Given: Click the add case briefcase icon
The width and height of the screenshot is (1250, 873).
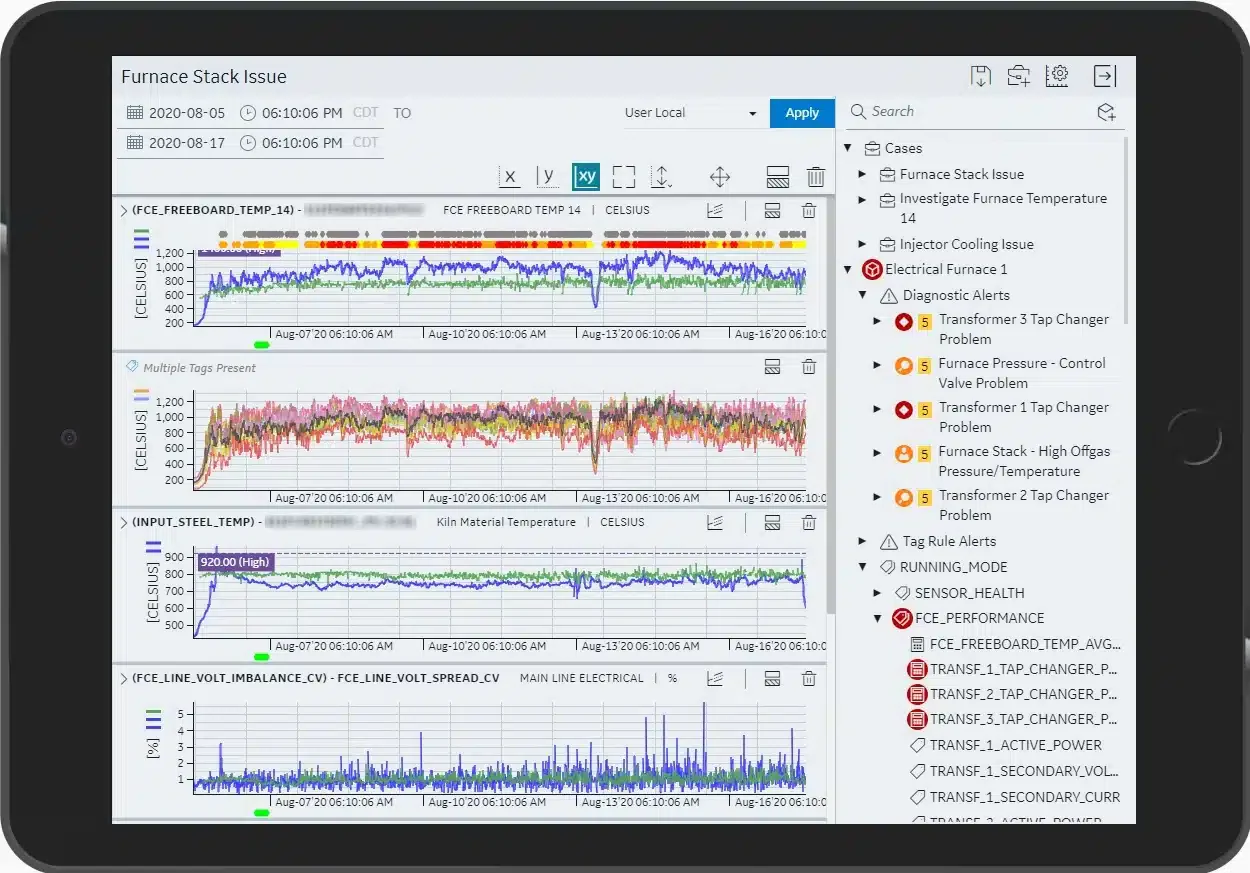Looking at the screenshot, I should click(1019, 76).
